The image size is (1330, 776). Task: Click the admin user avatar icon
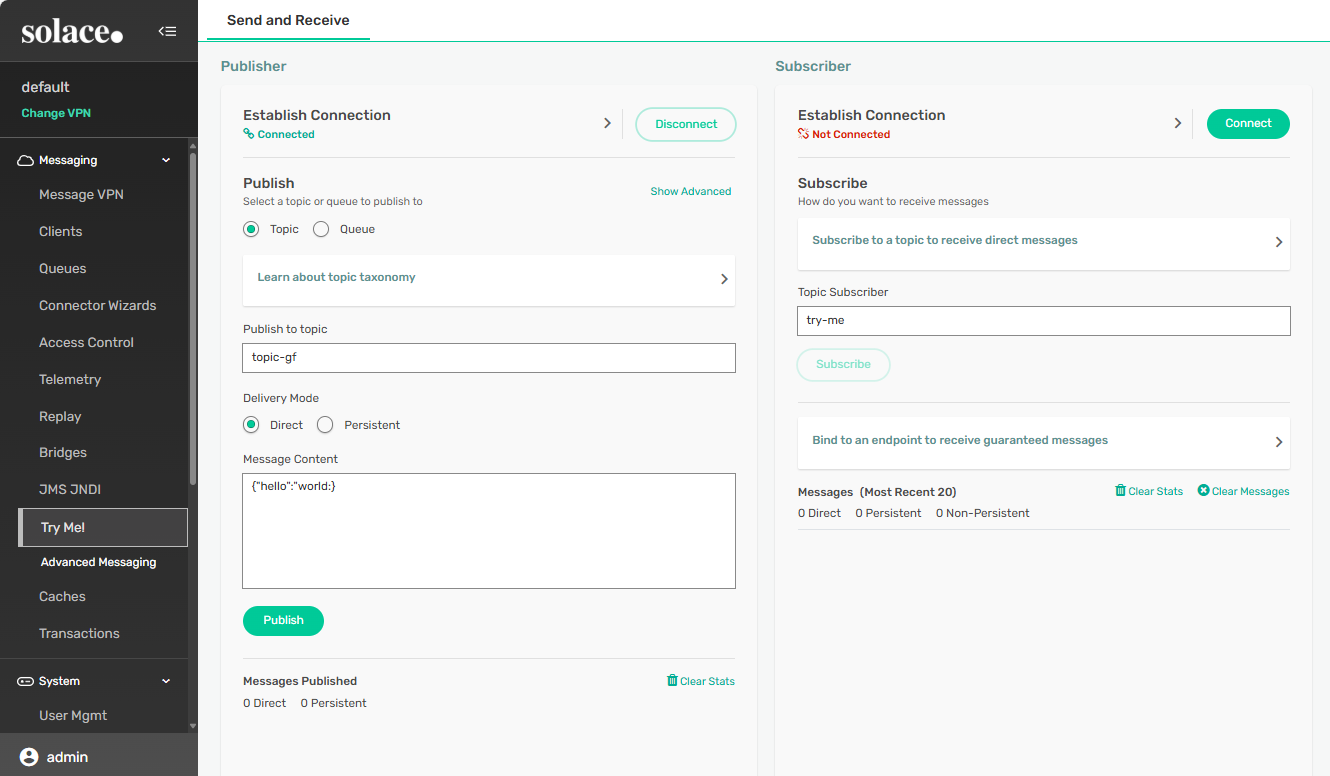coord(29,757)
